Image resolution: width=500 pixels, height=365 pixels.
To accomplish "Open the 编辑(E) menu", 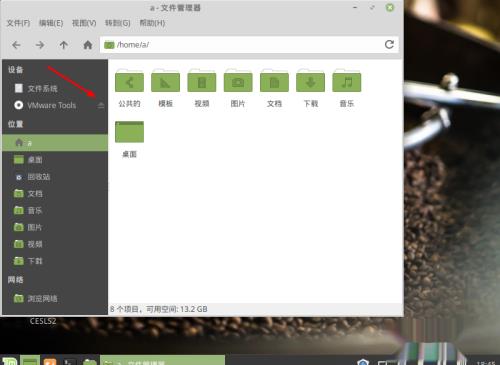I will 51,23.
